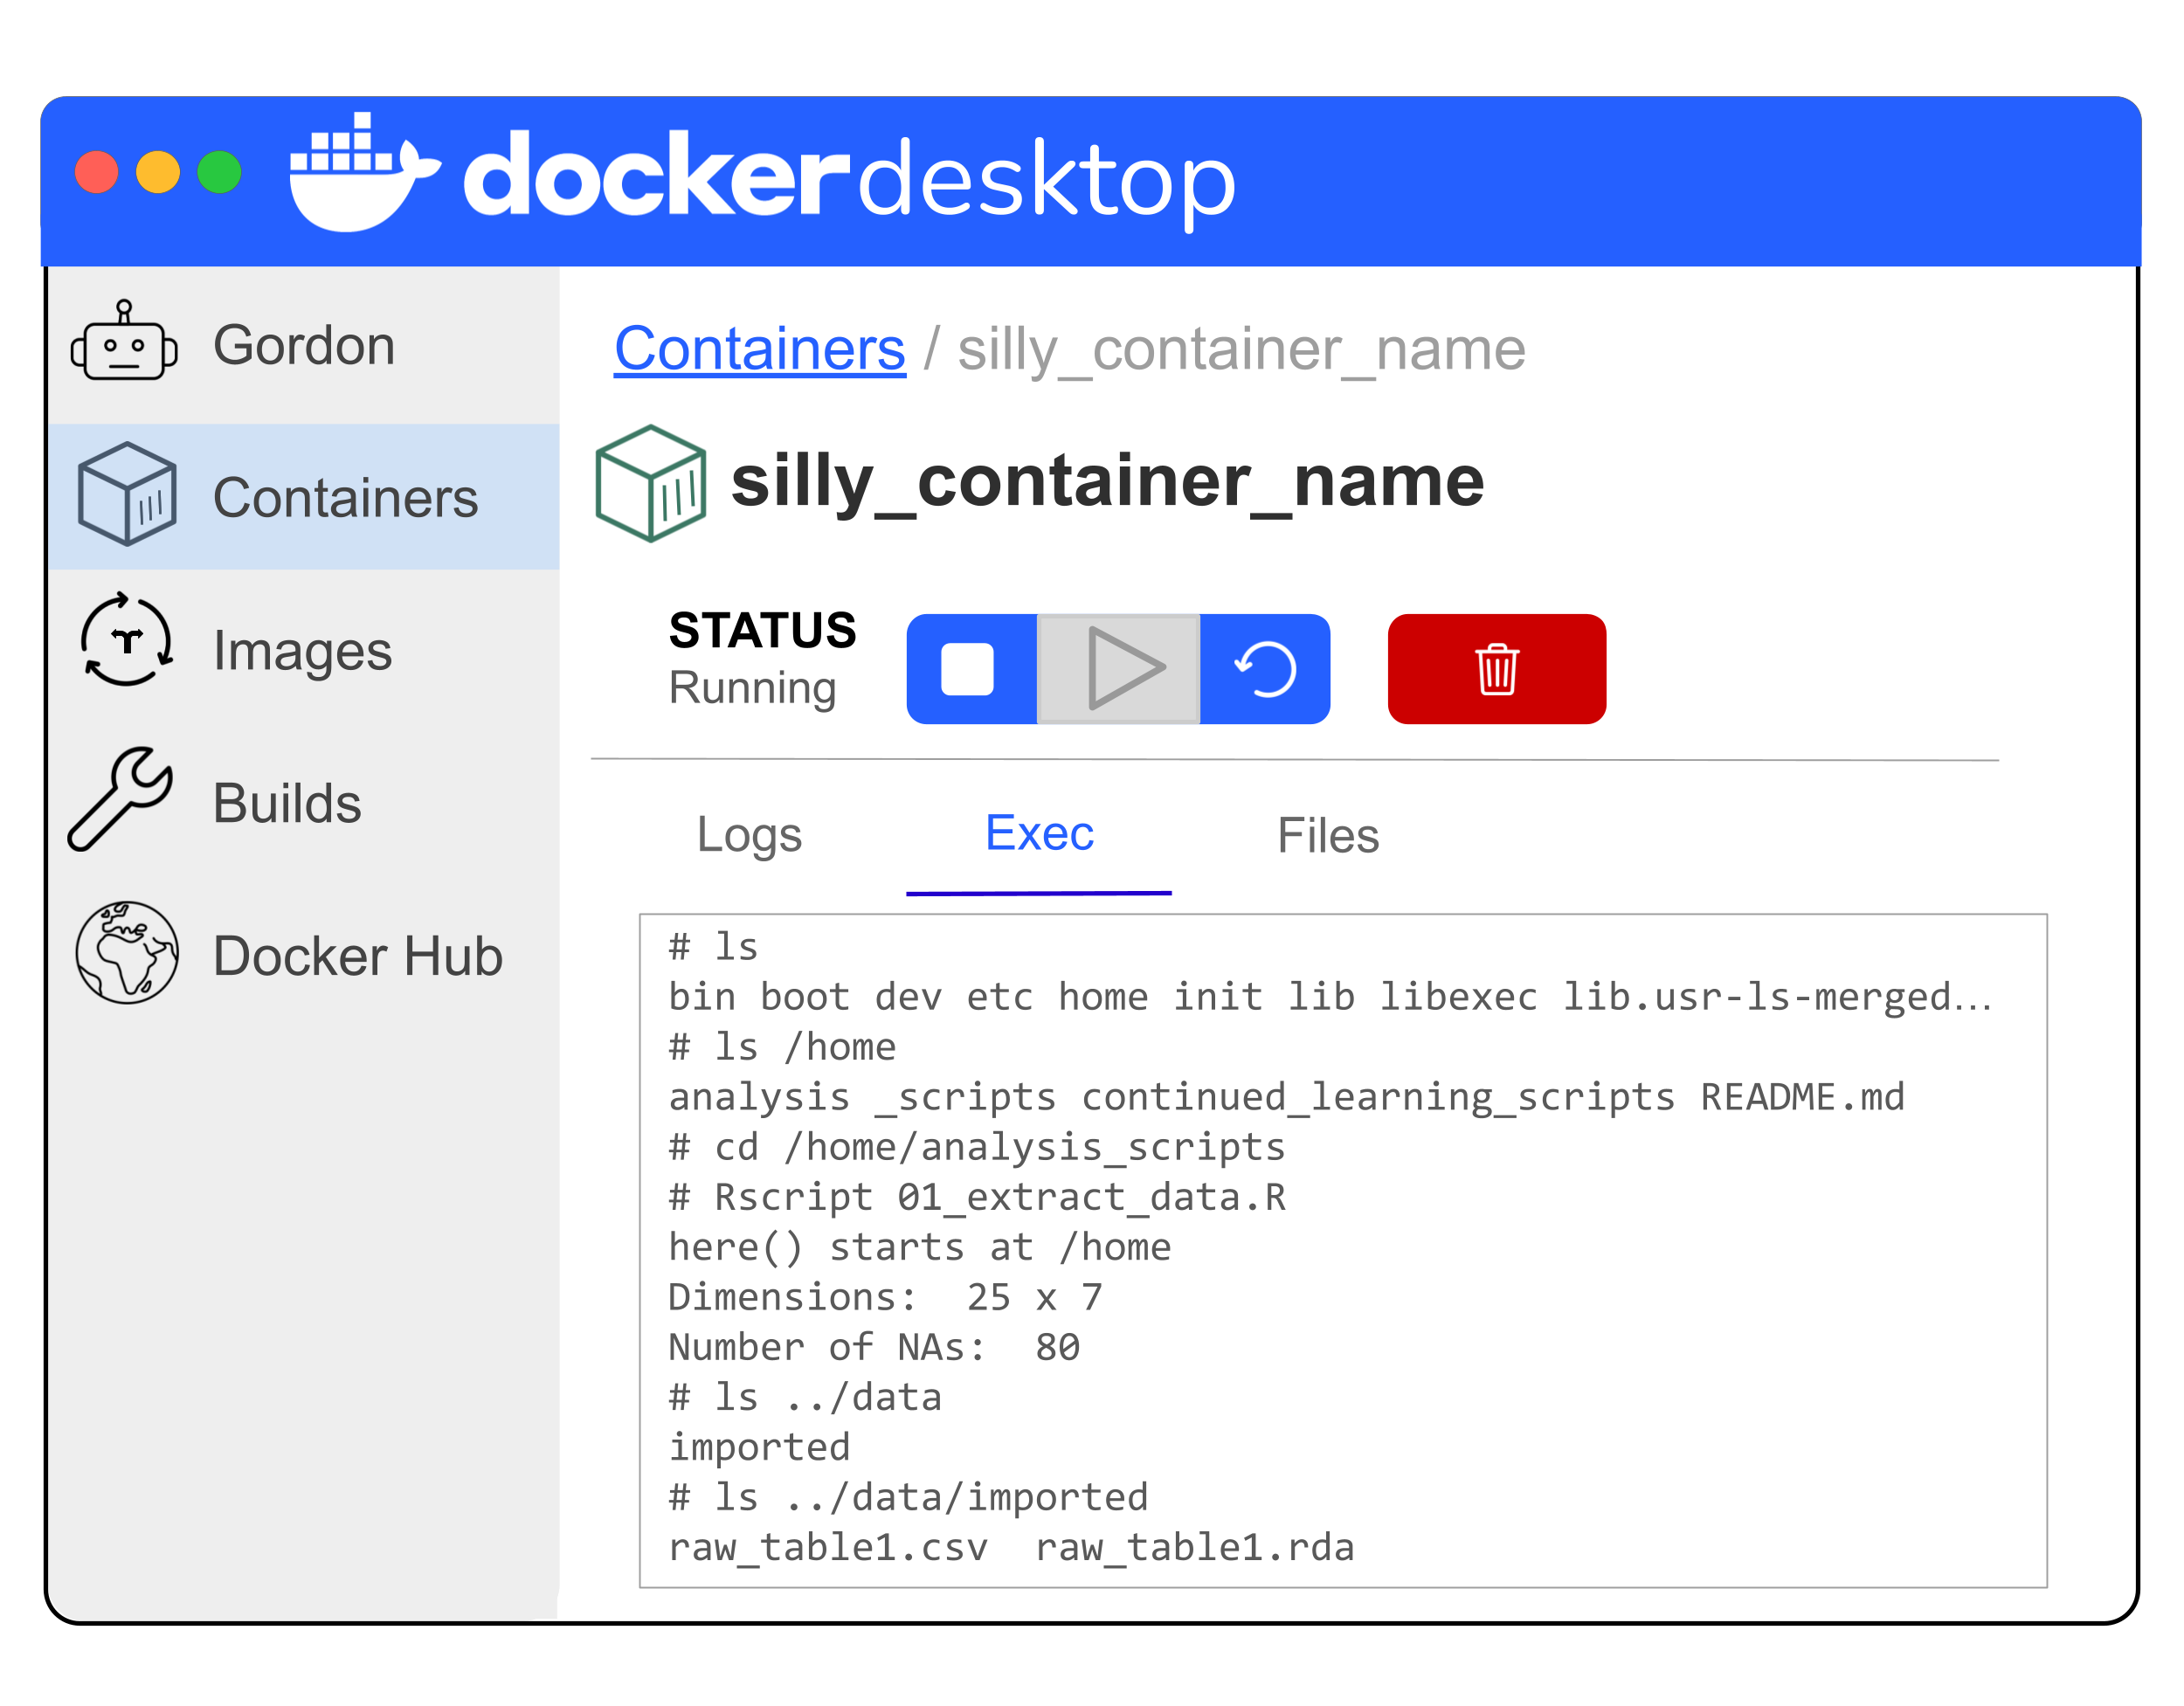
Task: Click the Docker Hub globe icon
Action: pos(127,953)
